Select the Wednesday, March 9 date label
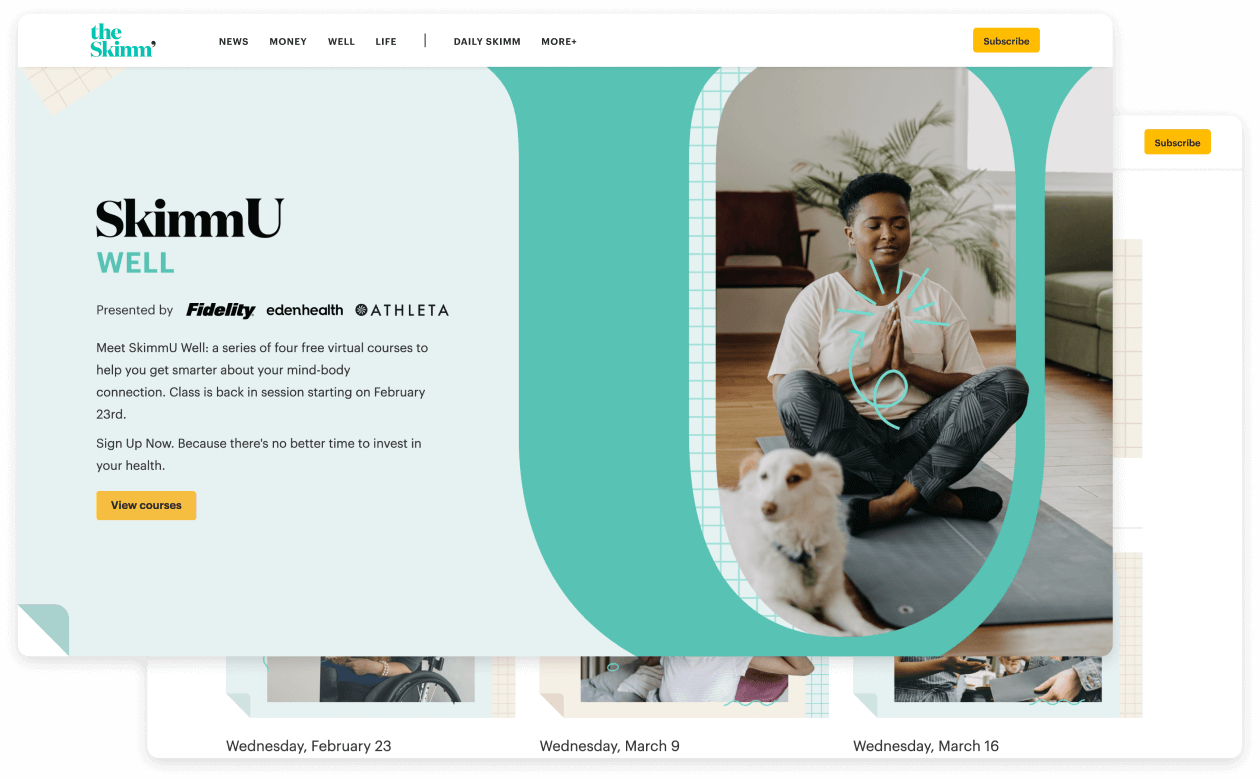 click(x=611, y=746)
